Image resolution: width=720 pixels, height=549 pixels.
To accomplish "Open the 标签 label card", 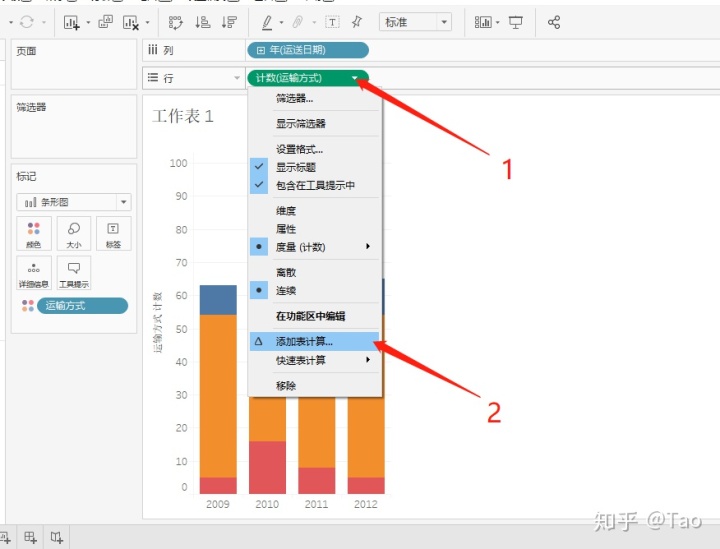I will click(113, 233).
